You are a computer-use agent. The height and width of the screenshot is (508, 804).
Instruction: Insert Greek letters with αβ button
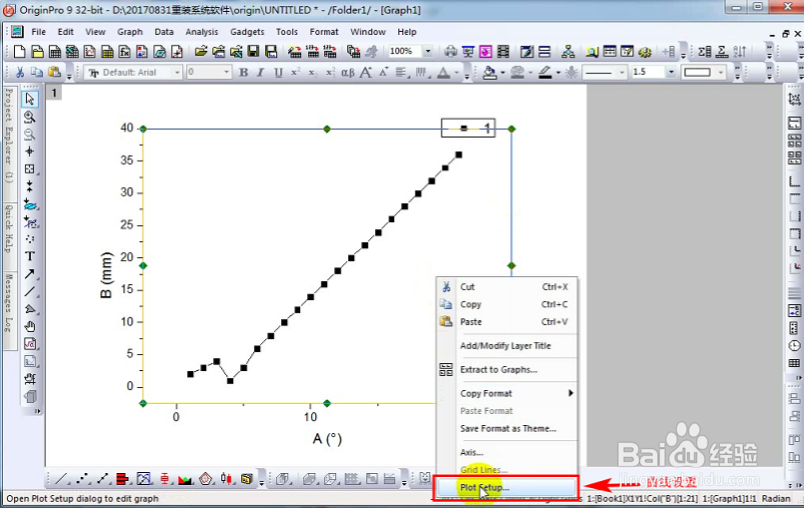(348, 72)
